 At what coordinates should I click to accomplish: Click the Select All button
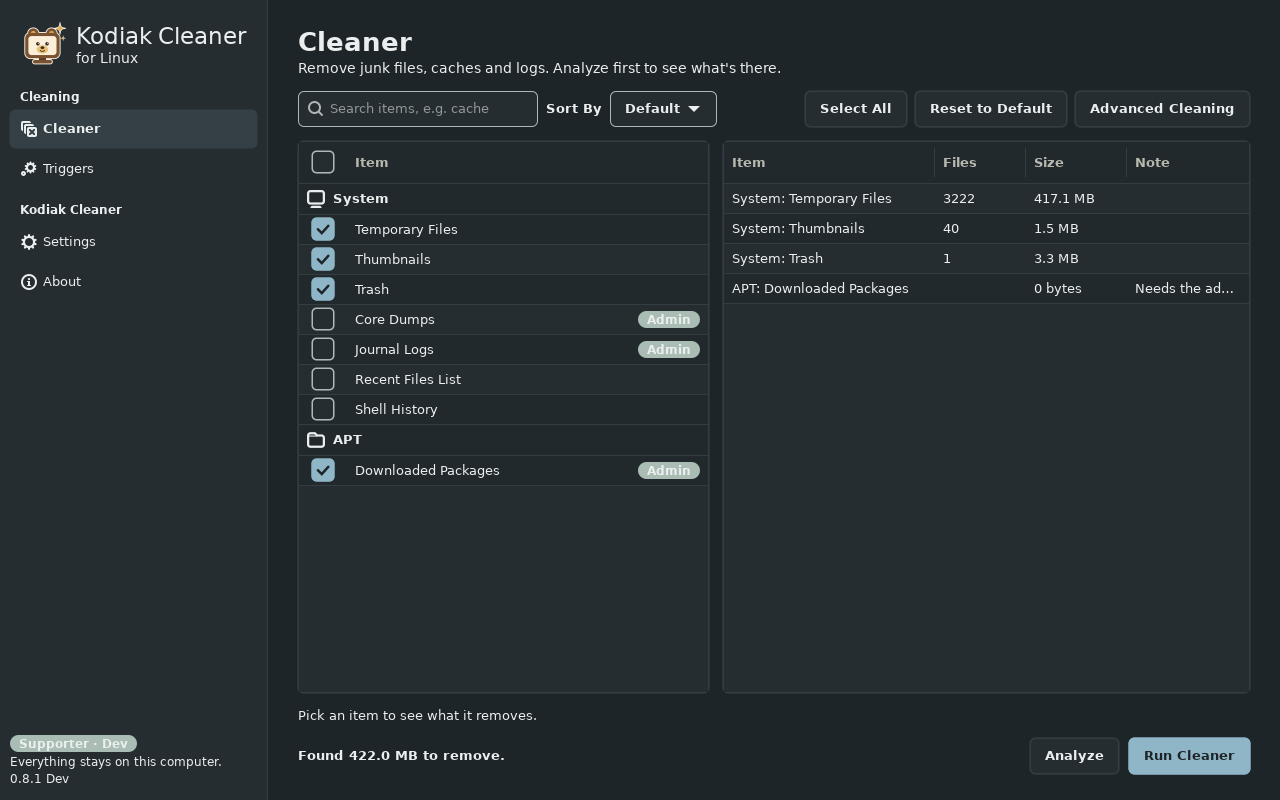(855, 109)
